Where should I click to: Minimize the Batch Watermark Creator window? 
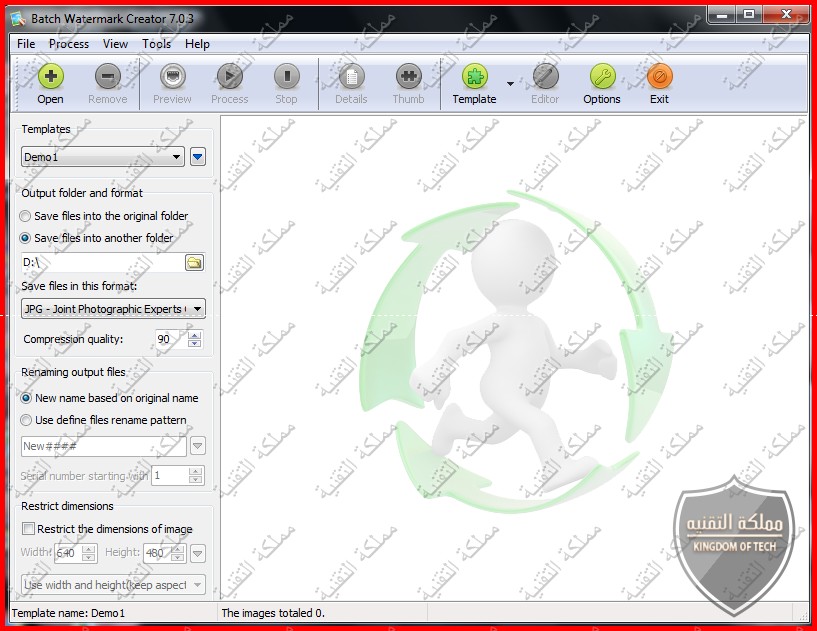pos(722,15)
